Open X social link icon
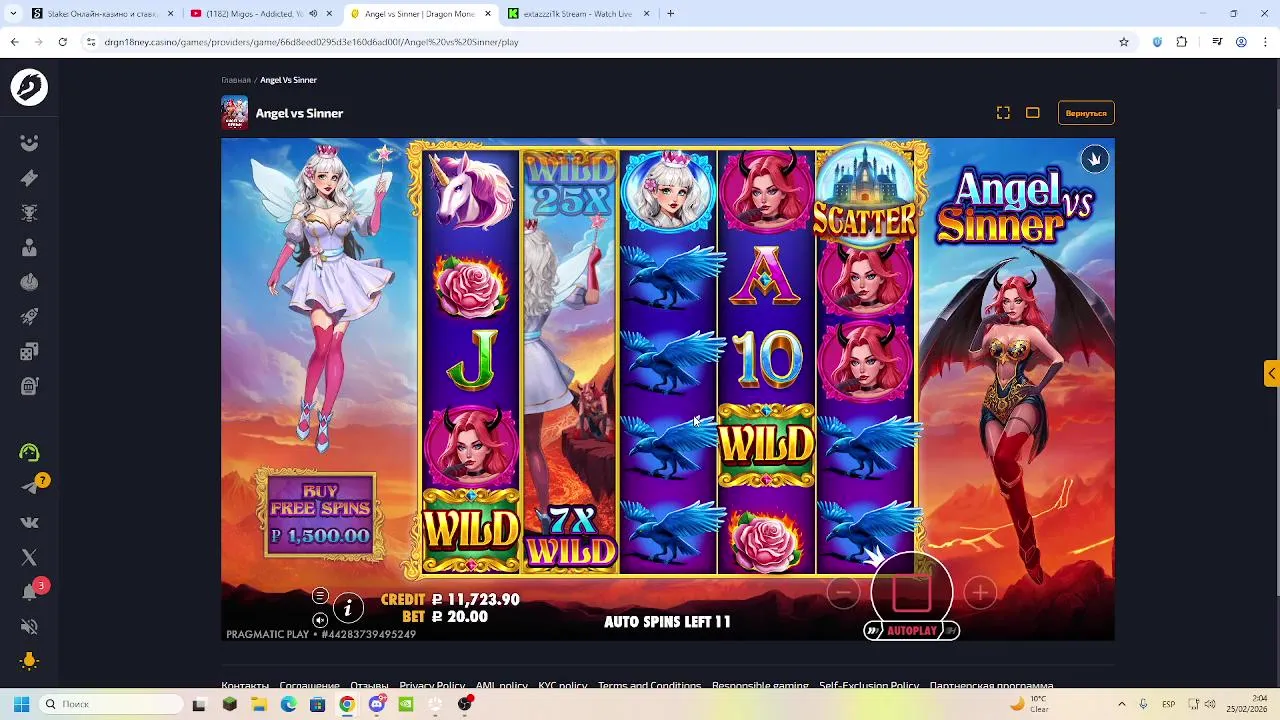Image resolution: width=1280 pixels, height=720 pixels. tap(29, 557)
